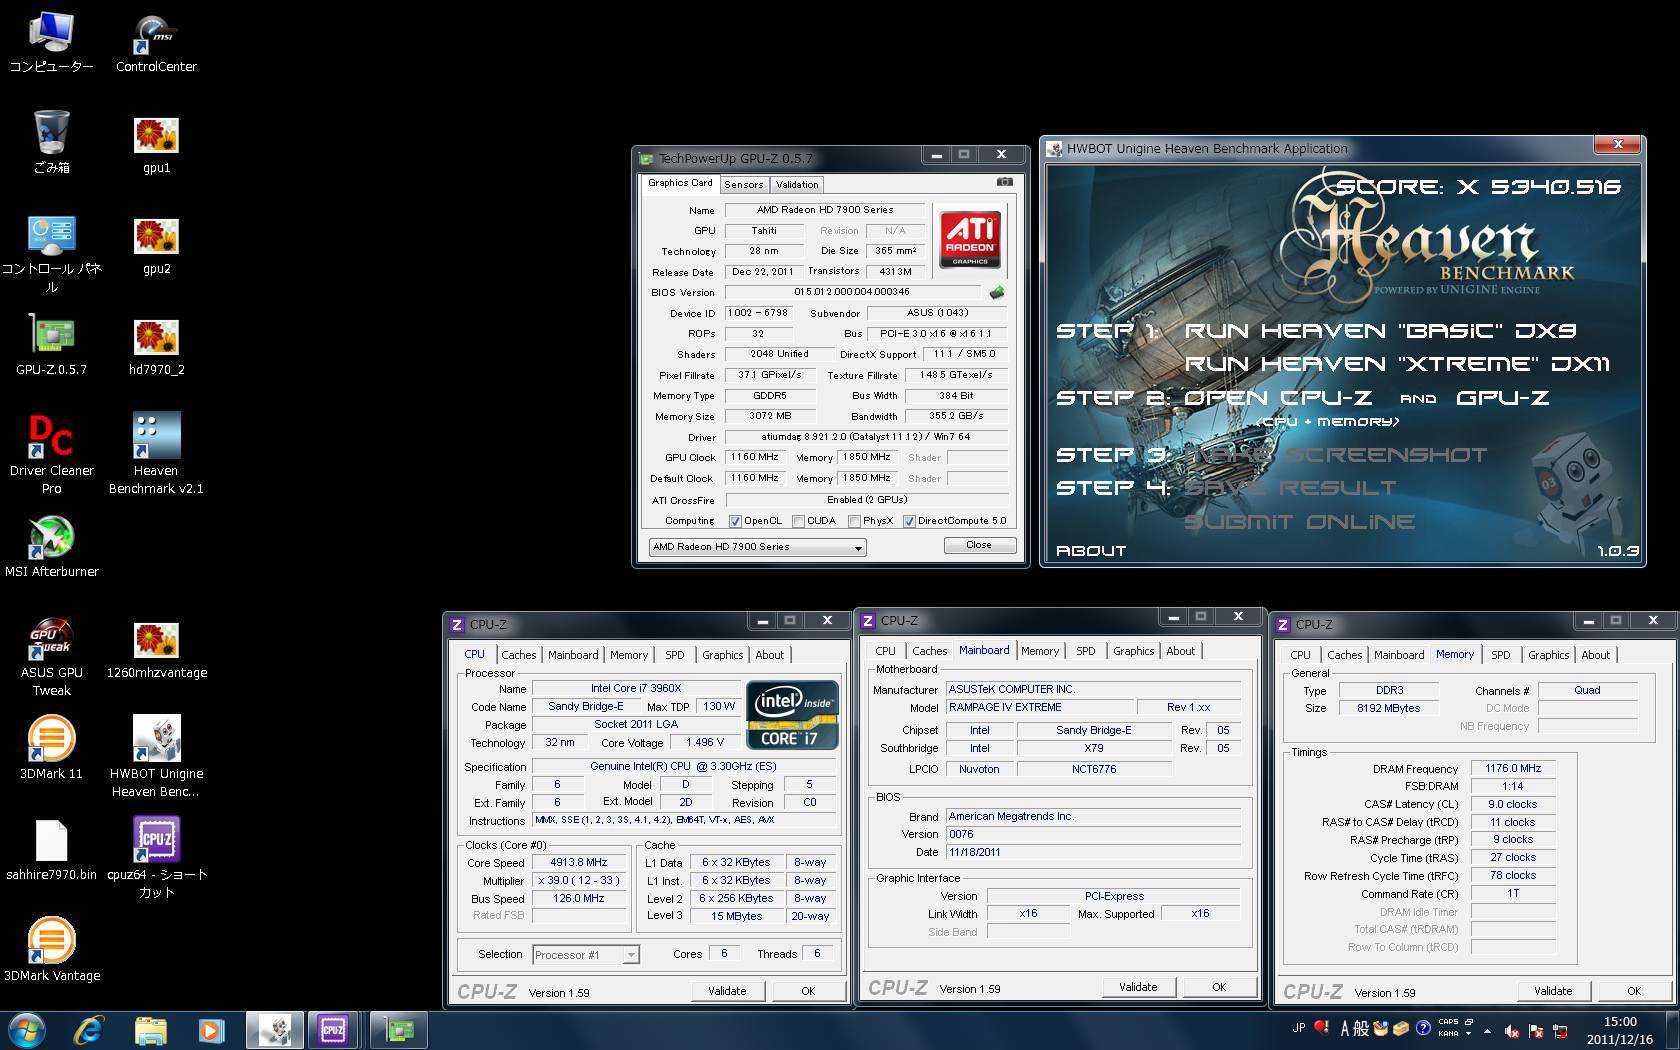Open the hd7970_2 image icon

pyautogui.click(x=156, y=347)
